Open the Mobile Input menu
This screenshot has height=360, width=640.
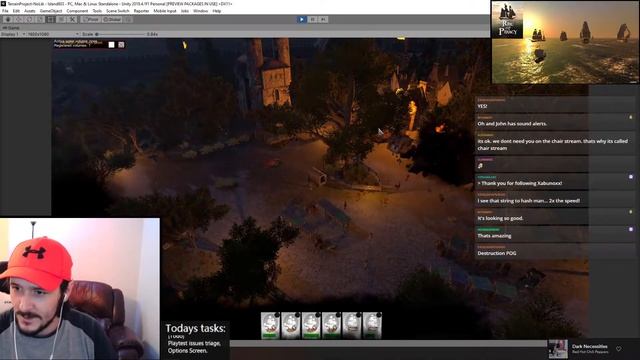(165, 11)
